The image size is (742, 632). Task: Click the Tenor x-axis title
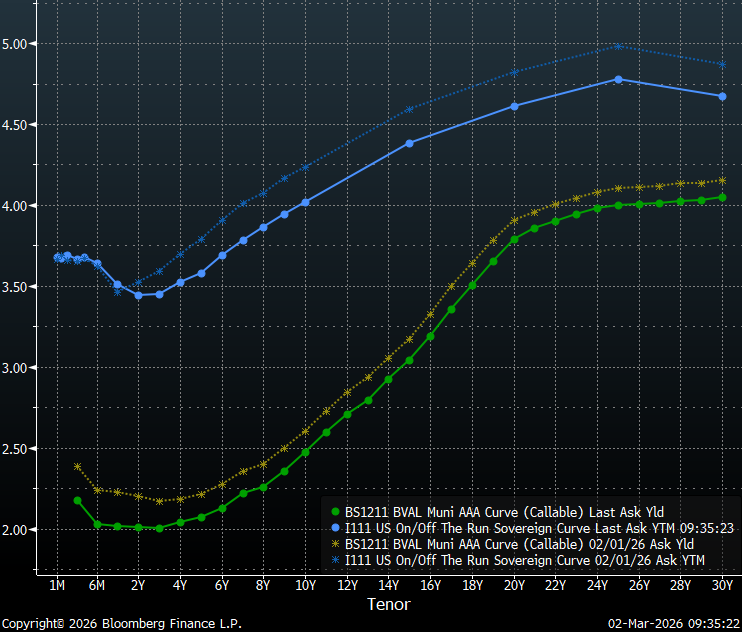click(x=388, y=604)
